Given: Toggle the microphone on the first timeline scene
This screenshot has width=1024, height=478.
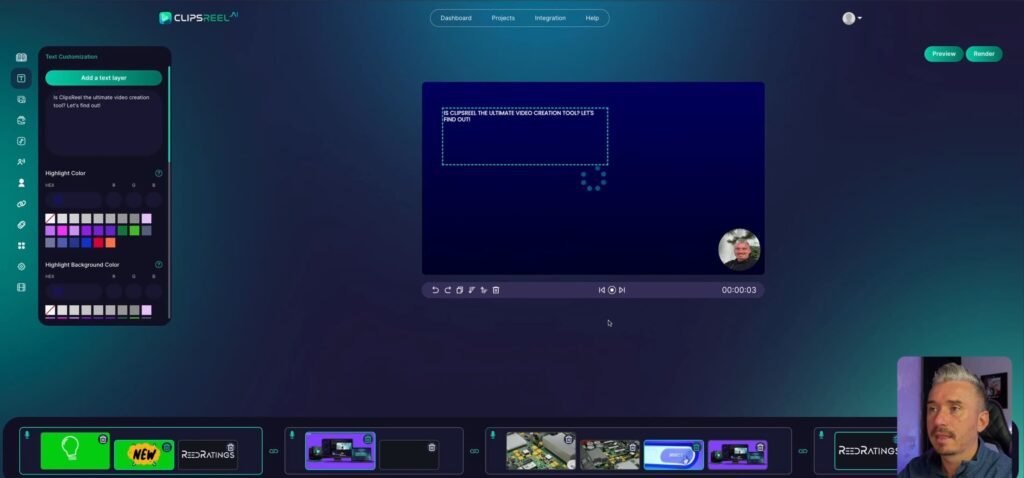Looking at the screenshot, I should pos(27,435).
